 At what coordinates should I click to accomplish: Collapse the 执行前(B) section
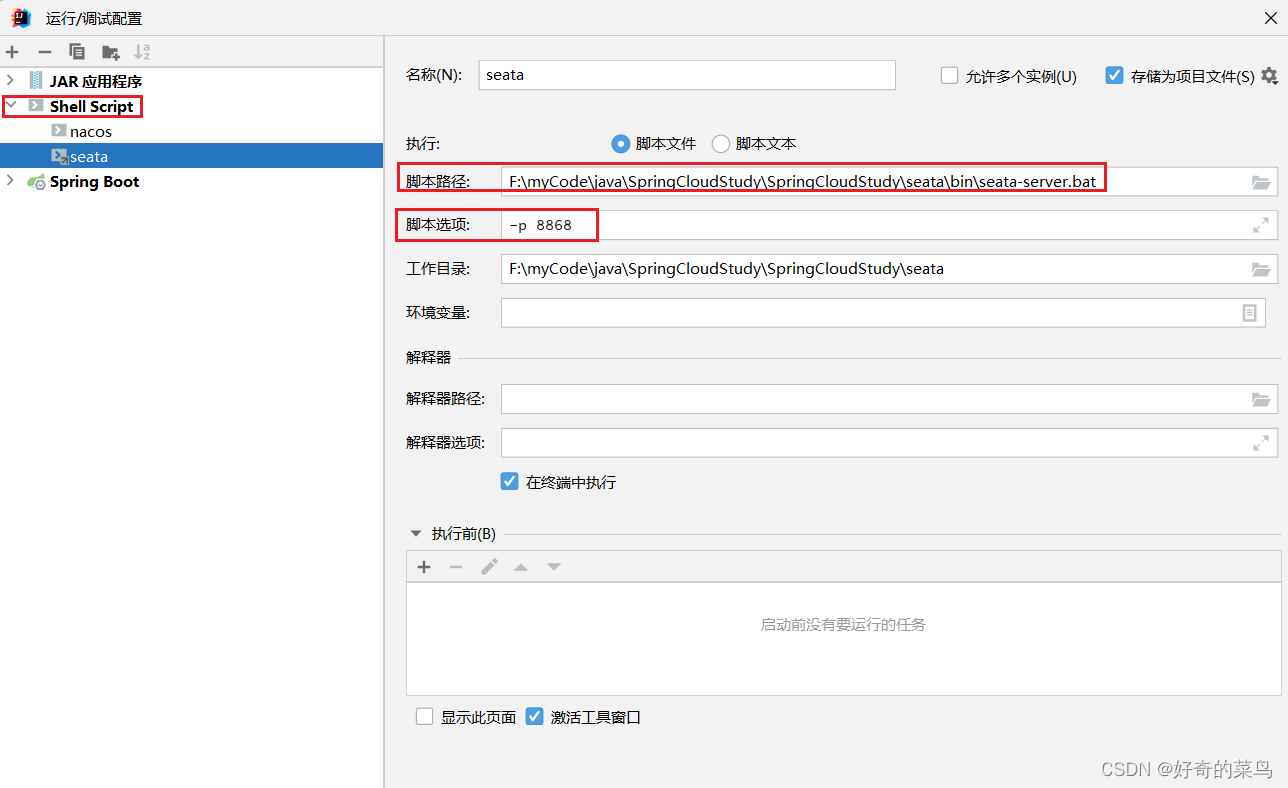[415, 533]
